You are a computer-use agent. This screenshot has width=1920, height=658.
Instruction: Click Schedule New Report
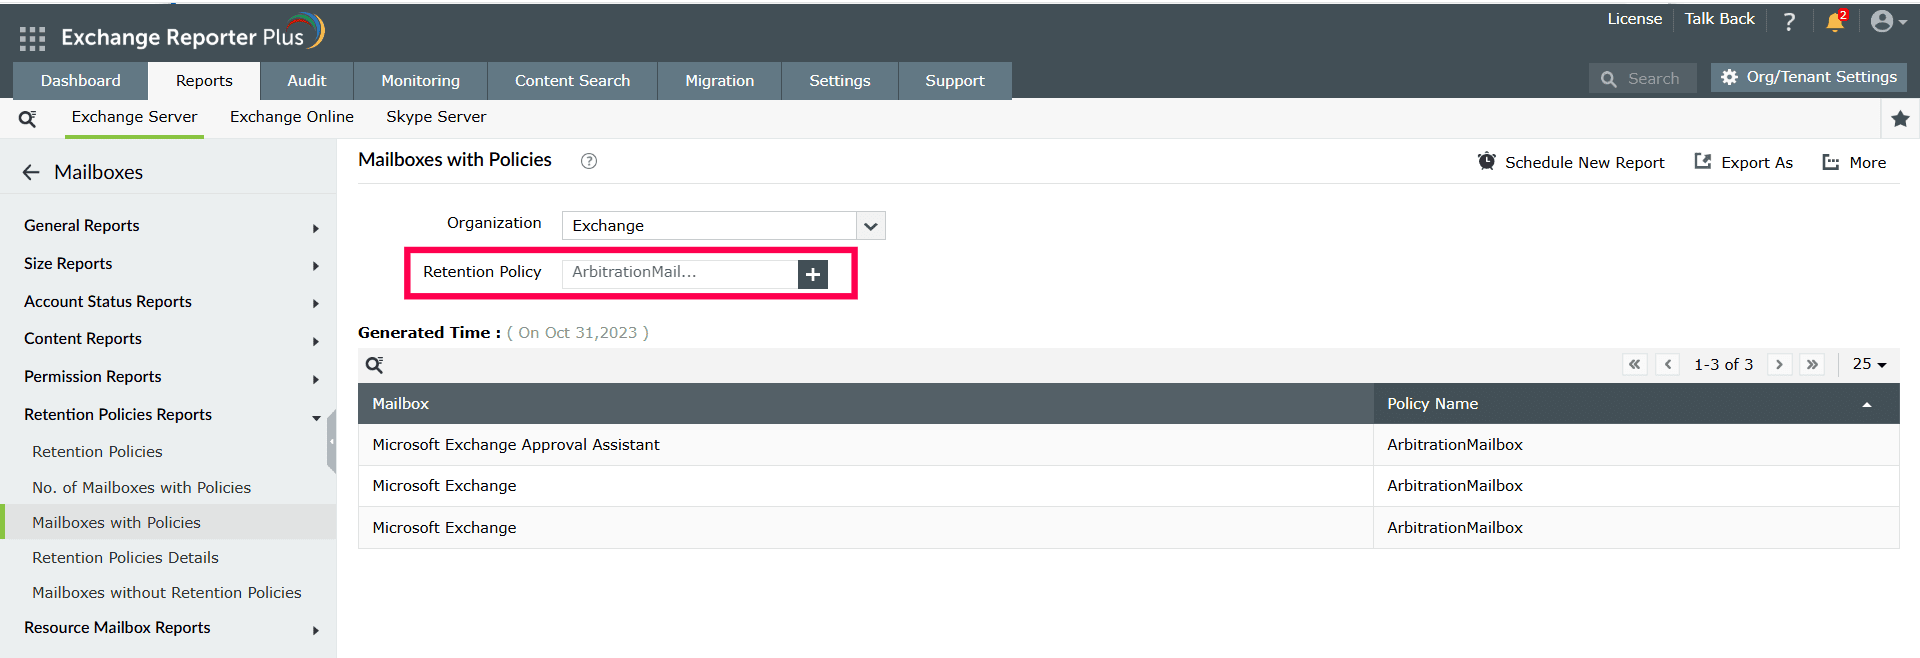click(1571, 162)
